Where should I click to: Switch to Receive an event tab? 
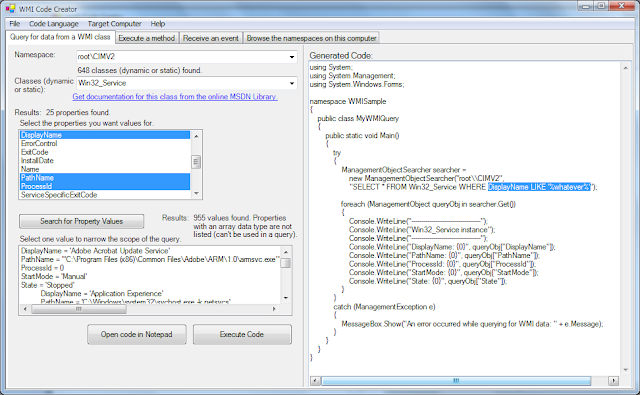click(211, 38)
